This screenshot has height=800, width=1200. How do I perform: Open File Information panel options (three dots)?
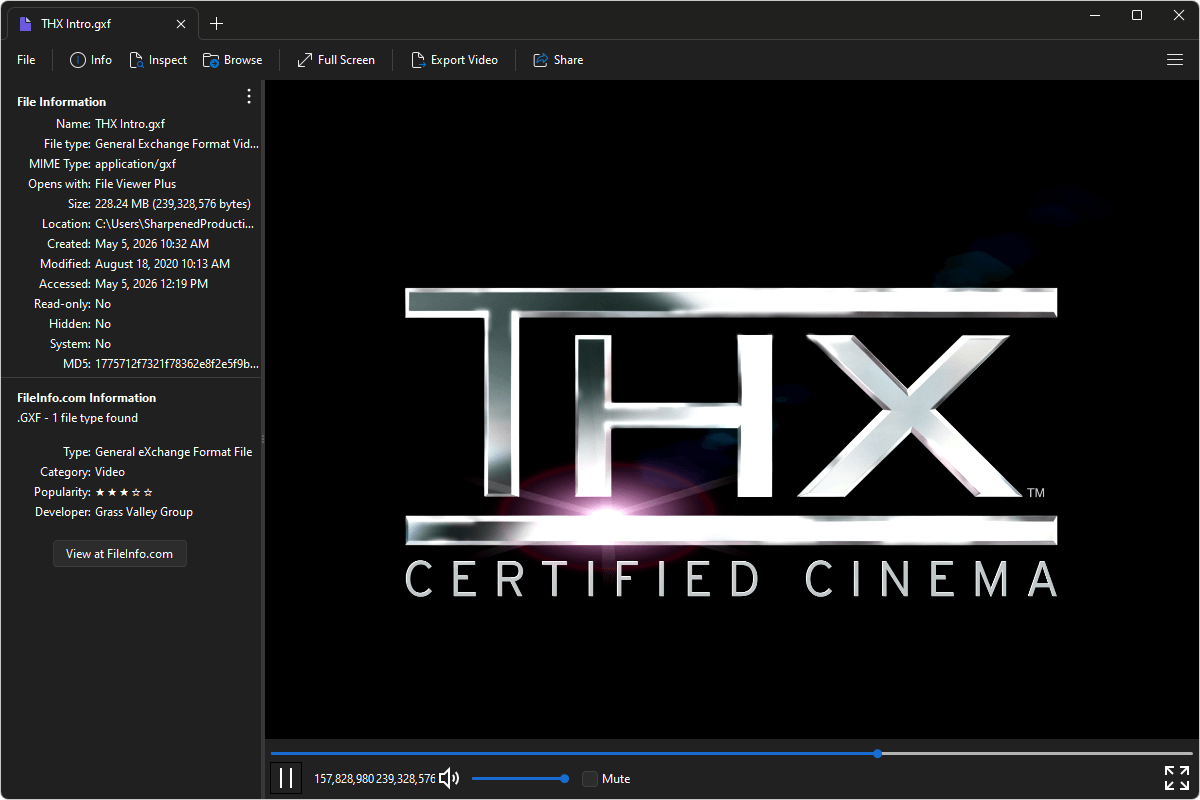click(249, 96)
